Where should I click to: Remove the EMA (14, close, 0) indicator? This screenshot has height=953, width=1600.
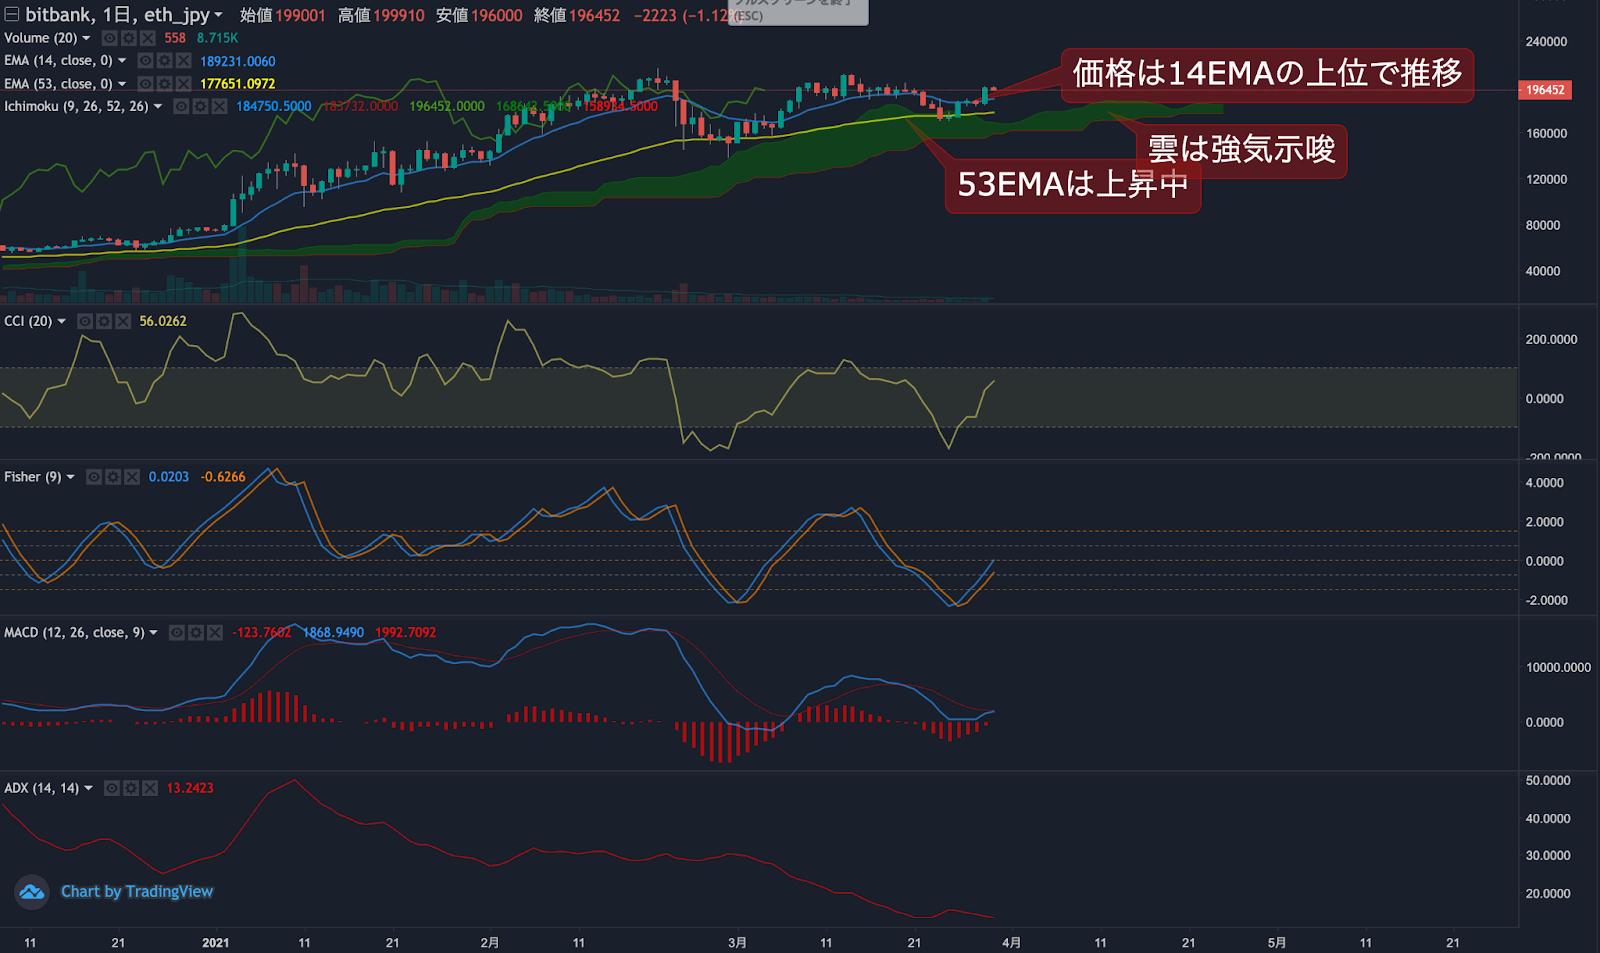183,61
